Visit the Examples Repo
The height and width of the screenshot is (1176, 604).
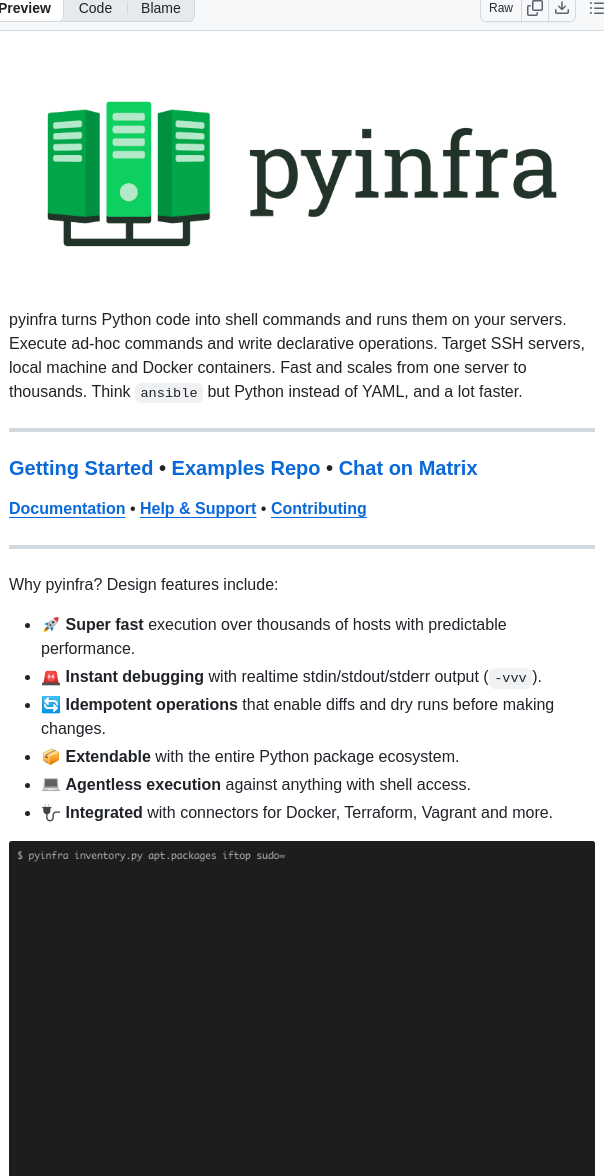tap(245, 468)
